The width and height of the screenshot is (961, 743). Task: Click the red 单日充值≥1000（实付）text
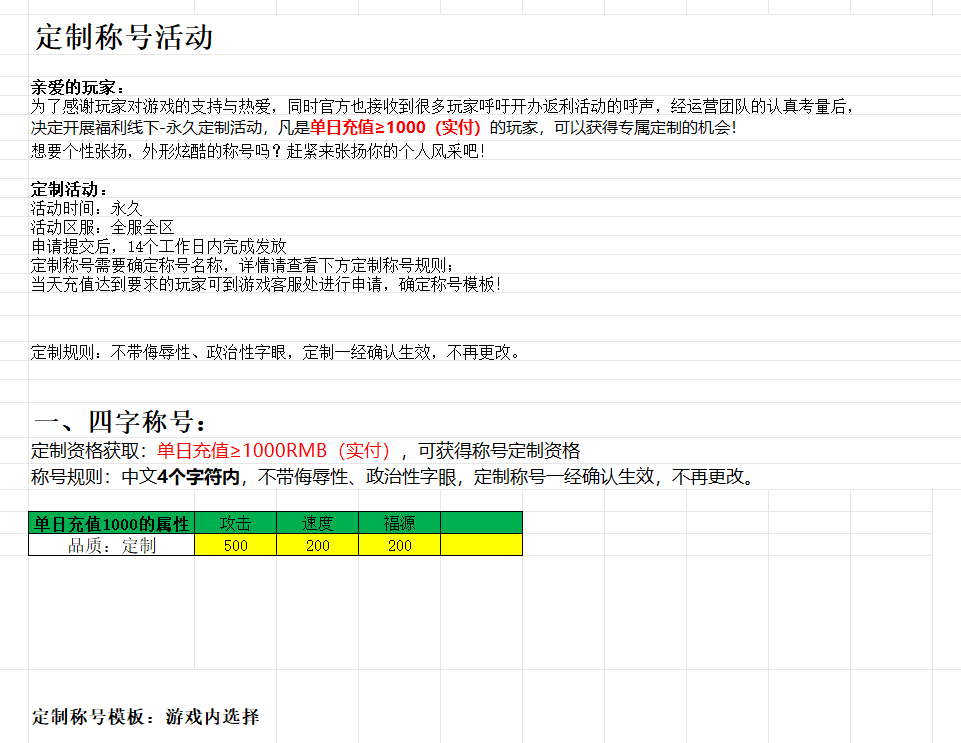[x=396, y=128]
